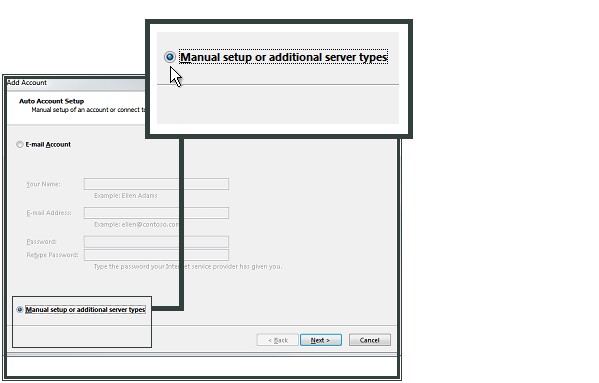Click the 'E-mail Address:' field label
The image size is (599, 383).
point(49,213)
